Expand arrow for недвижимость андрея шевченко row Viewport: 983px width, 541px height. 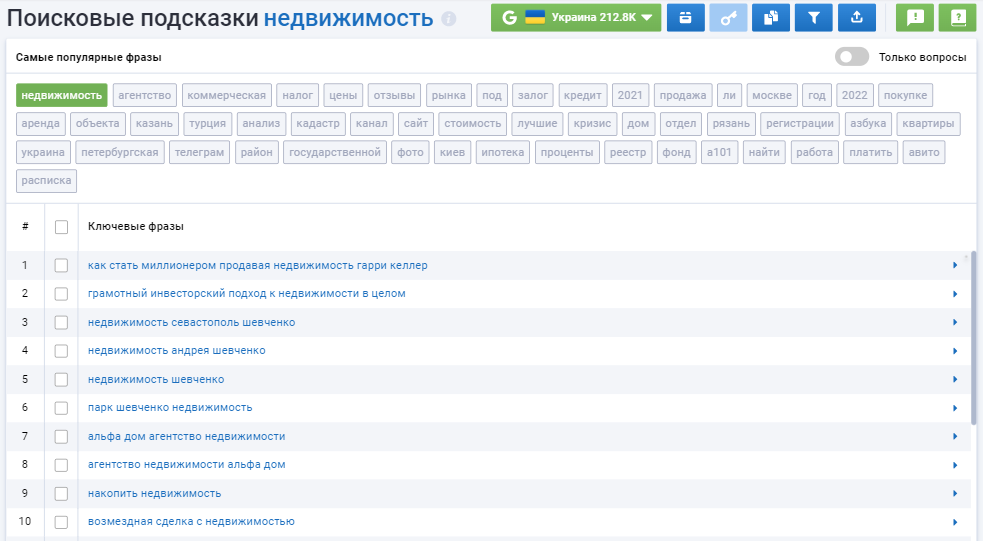[955, 351]
